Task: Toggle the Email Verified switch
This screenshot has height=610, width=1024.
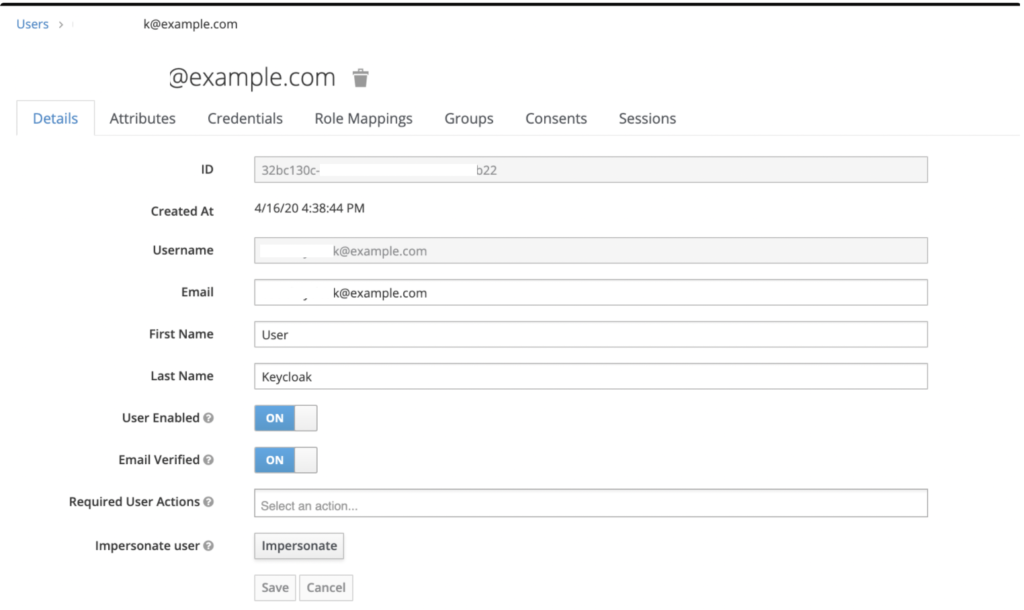Action: 286,460
